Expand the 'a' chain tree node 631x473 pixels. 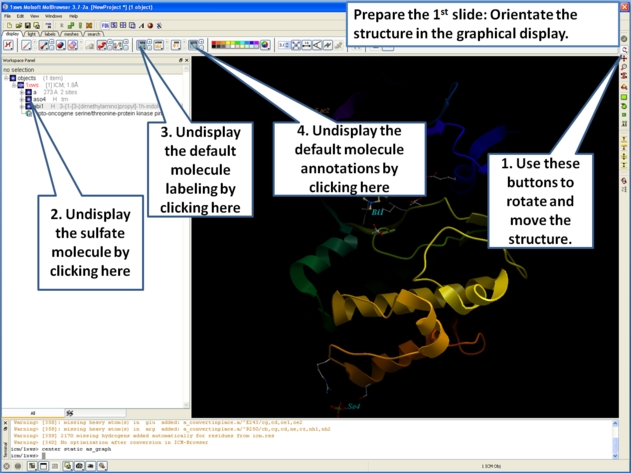[21, 92]
